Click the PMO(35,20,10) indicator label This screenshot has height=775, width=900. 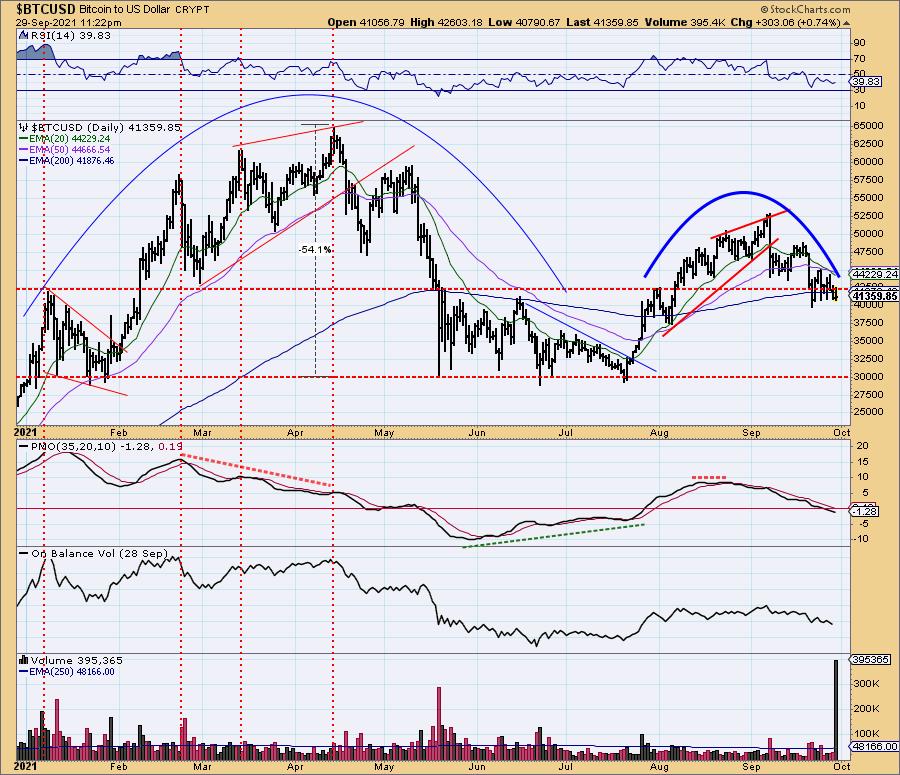[73, 446]
